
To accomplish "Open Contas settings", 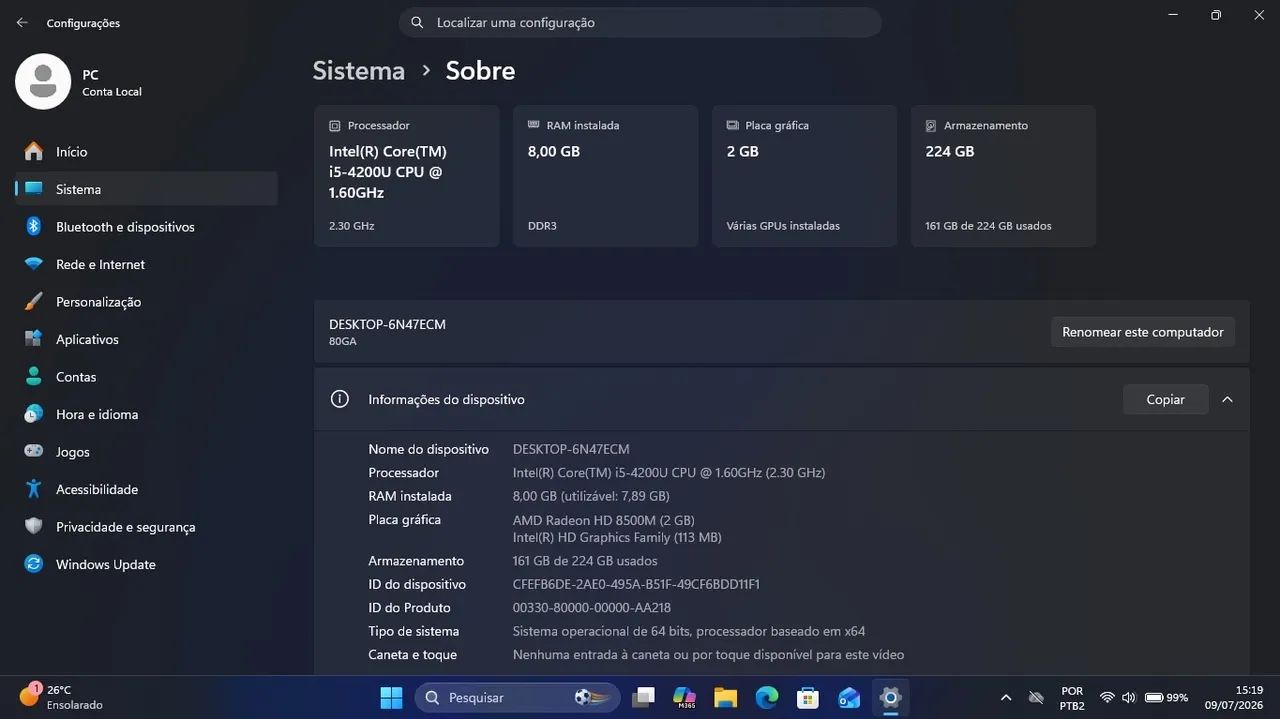I will 146,376.
